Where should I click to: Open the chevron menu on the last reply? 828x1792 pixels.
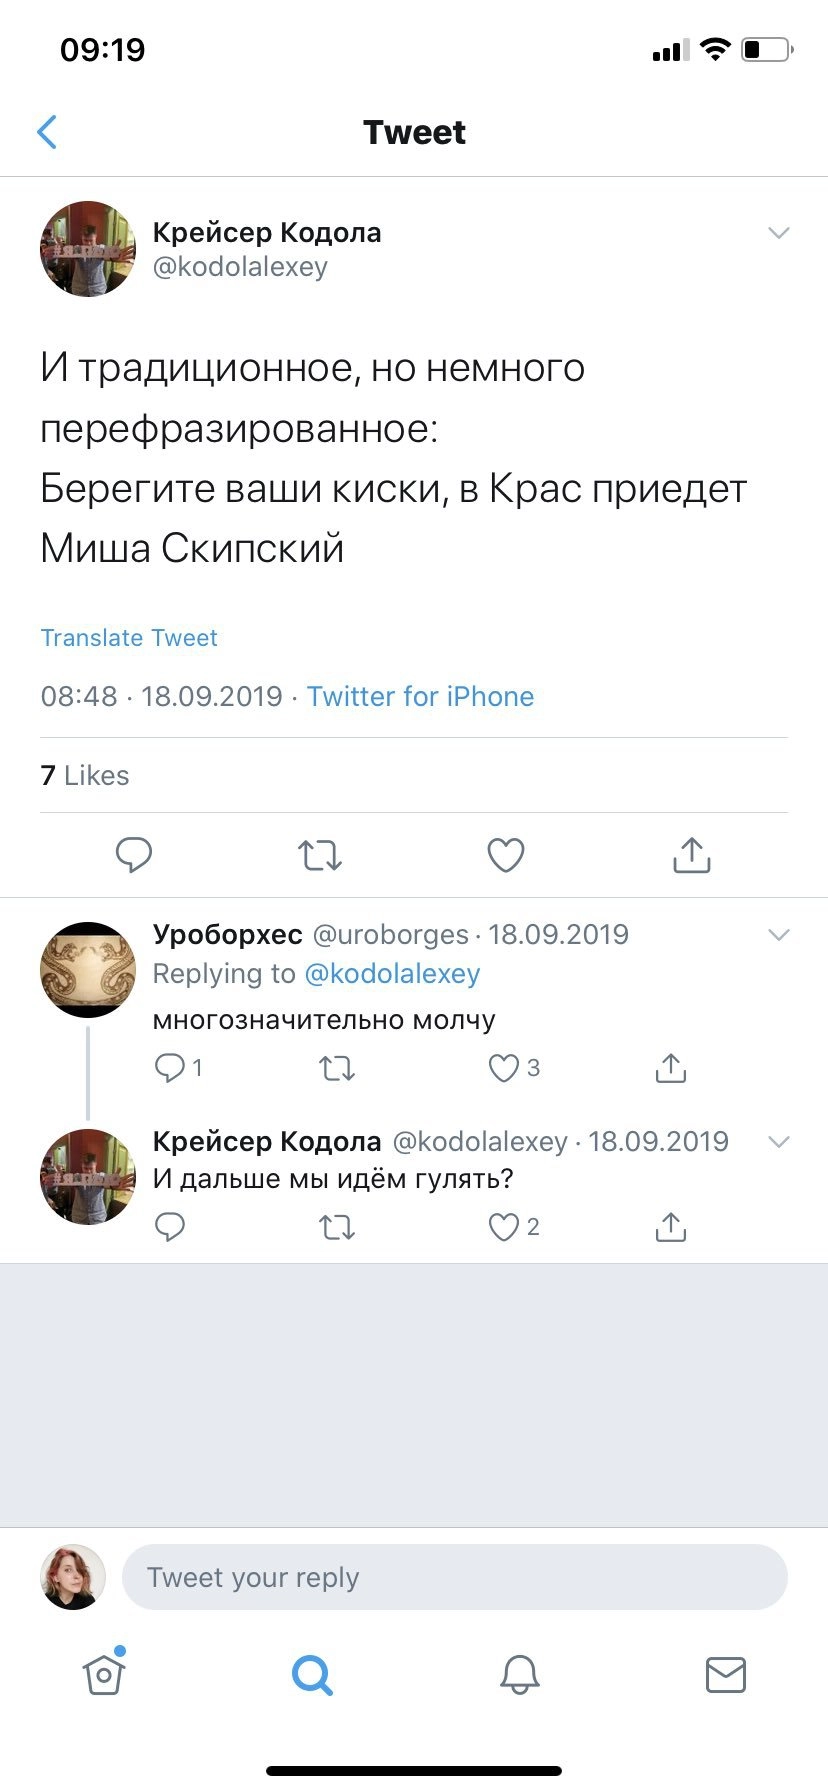coord(778,1142)
